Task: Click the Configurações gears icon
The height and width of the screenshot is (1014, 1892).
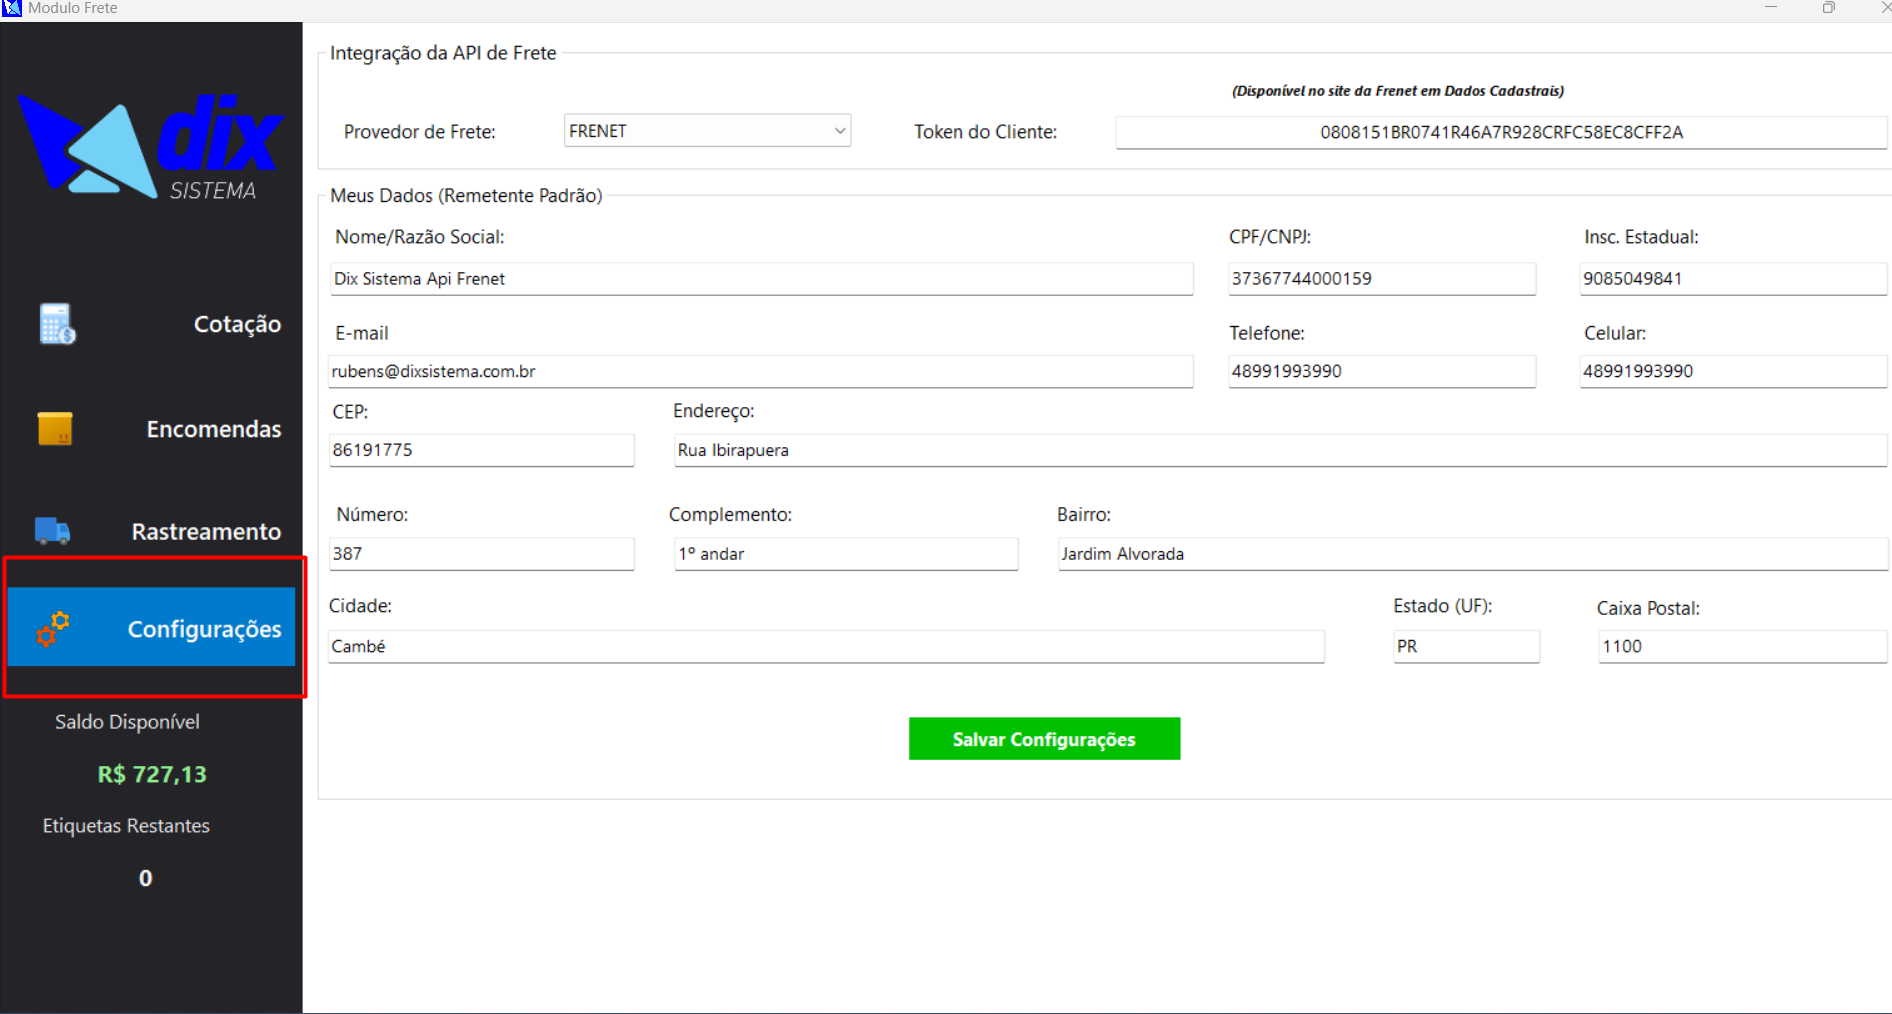Action: pyautogui.click(x=51, y=629)
